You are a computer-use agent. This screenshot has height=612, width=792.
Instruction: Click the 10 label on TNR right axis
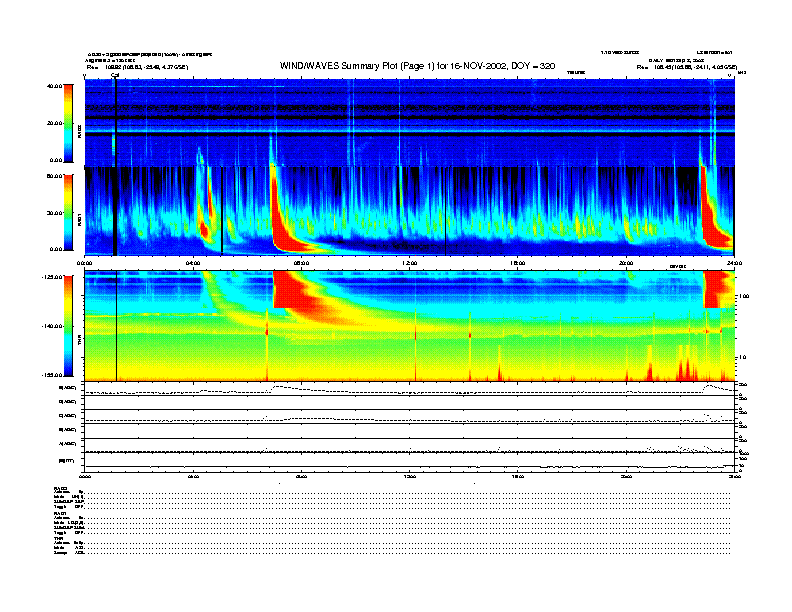click(742, 358)
